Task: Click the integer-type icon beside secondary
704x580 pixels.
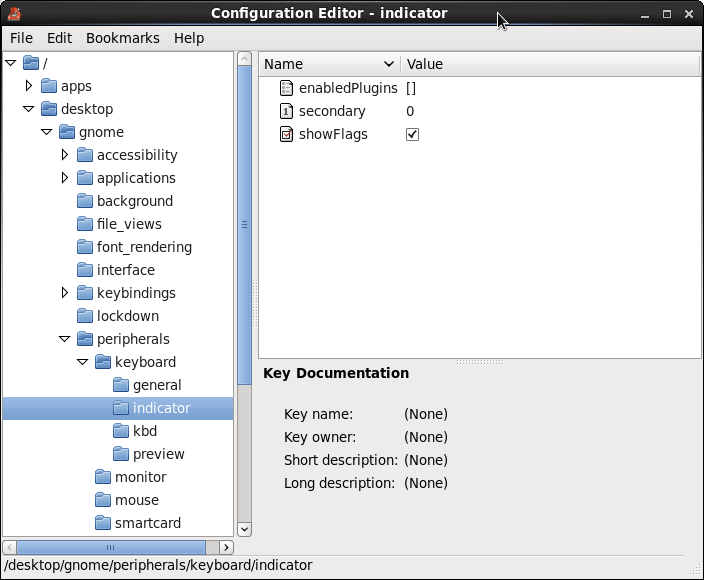Action: click(286, 111)
